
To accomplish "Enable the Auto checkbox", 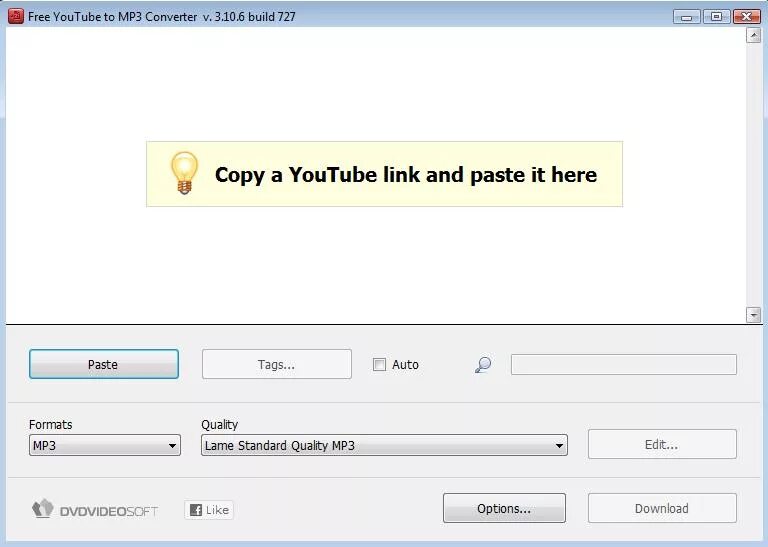I will click(x=379, y=364).
